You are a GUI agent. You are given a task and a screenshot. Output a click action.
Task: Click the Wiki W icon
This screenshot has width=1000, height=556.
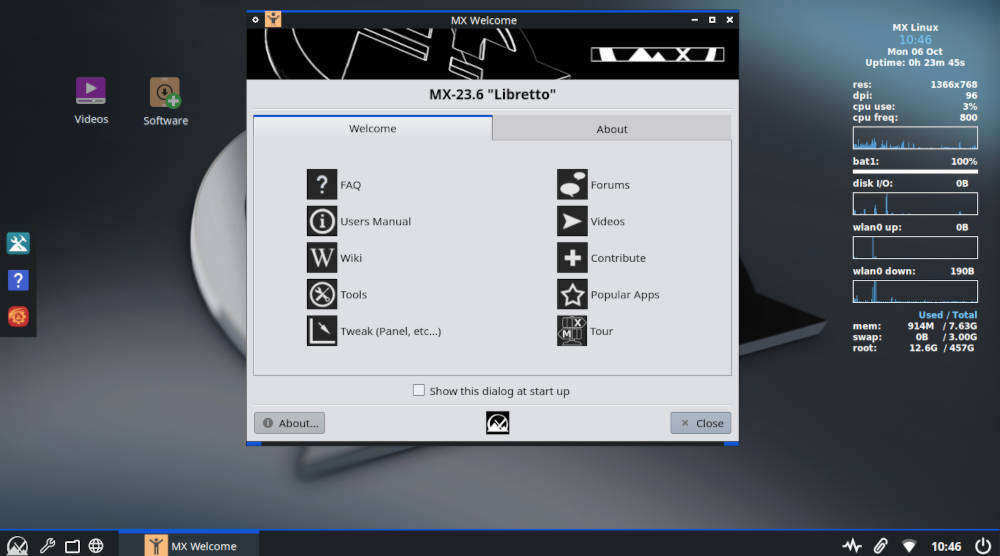pos(322,258)
